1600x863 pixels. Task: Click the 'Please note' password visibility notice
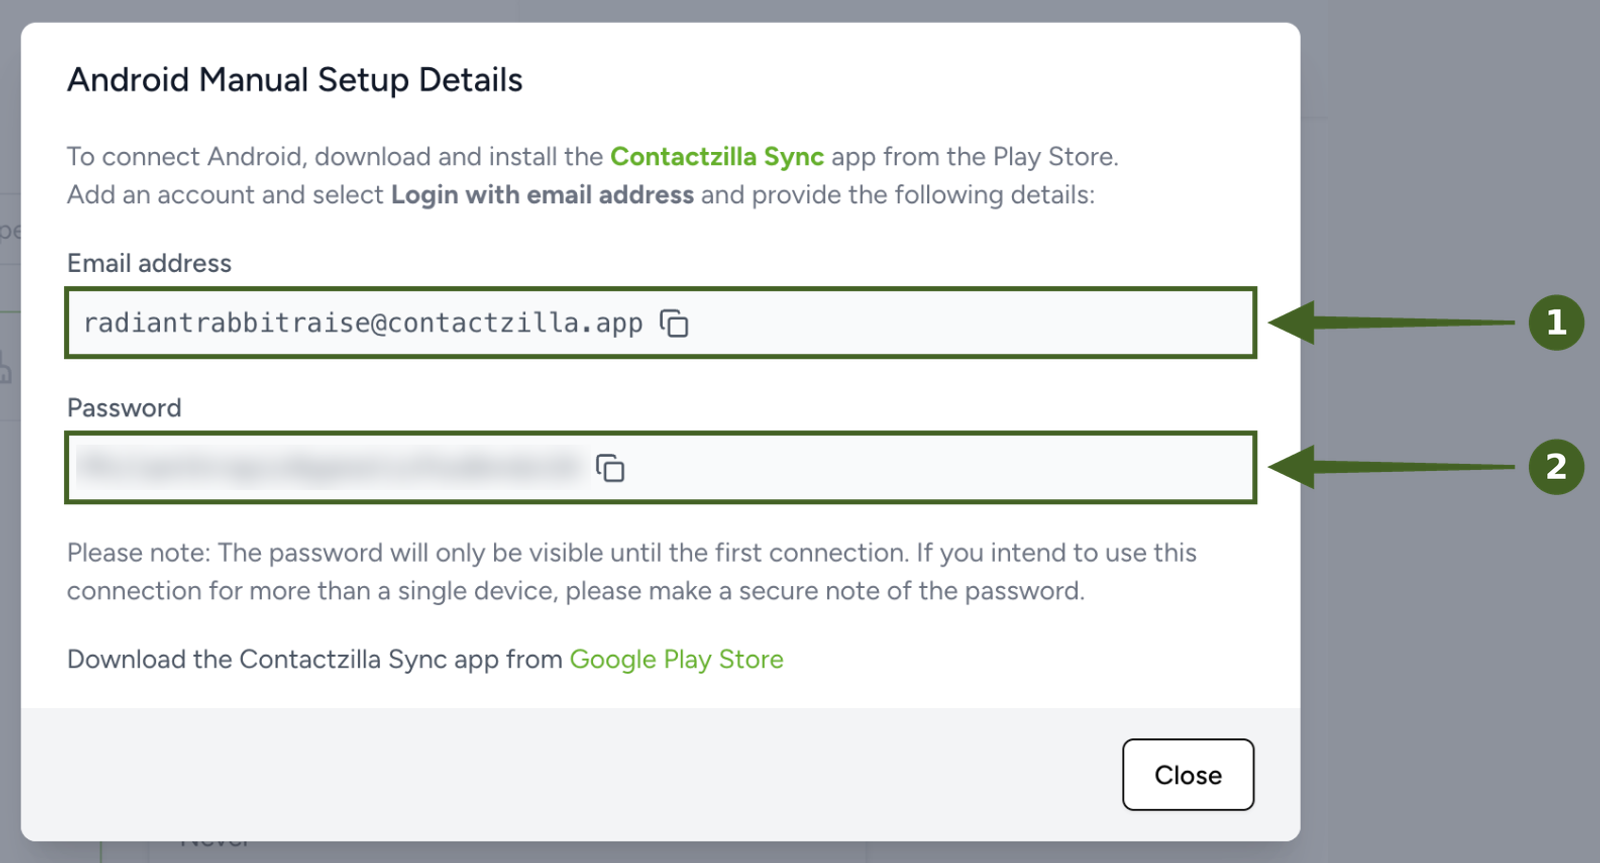click(x=632, y=572)
